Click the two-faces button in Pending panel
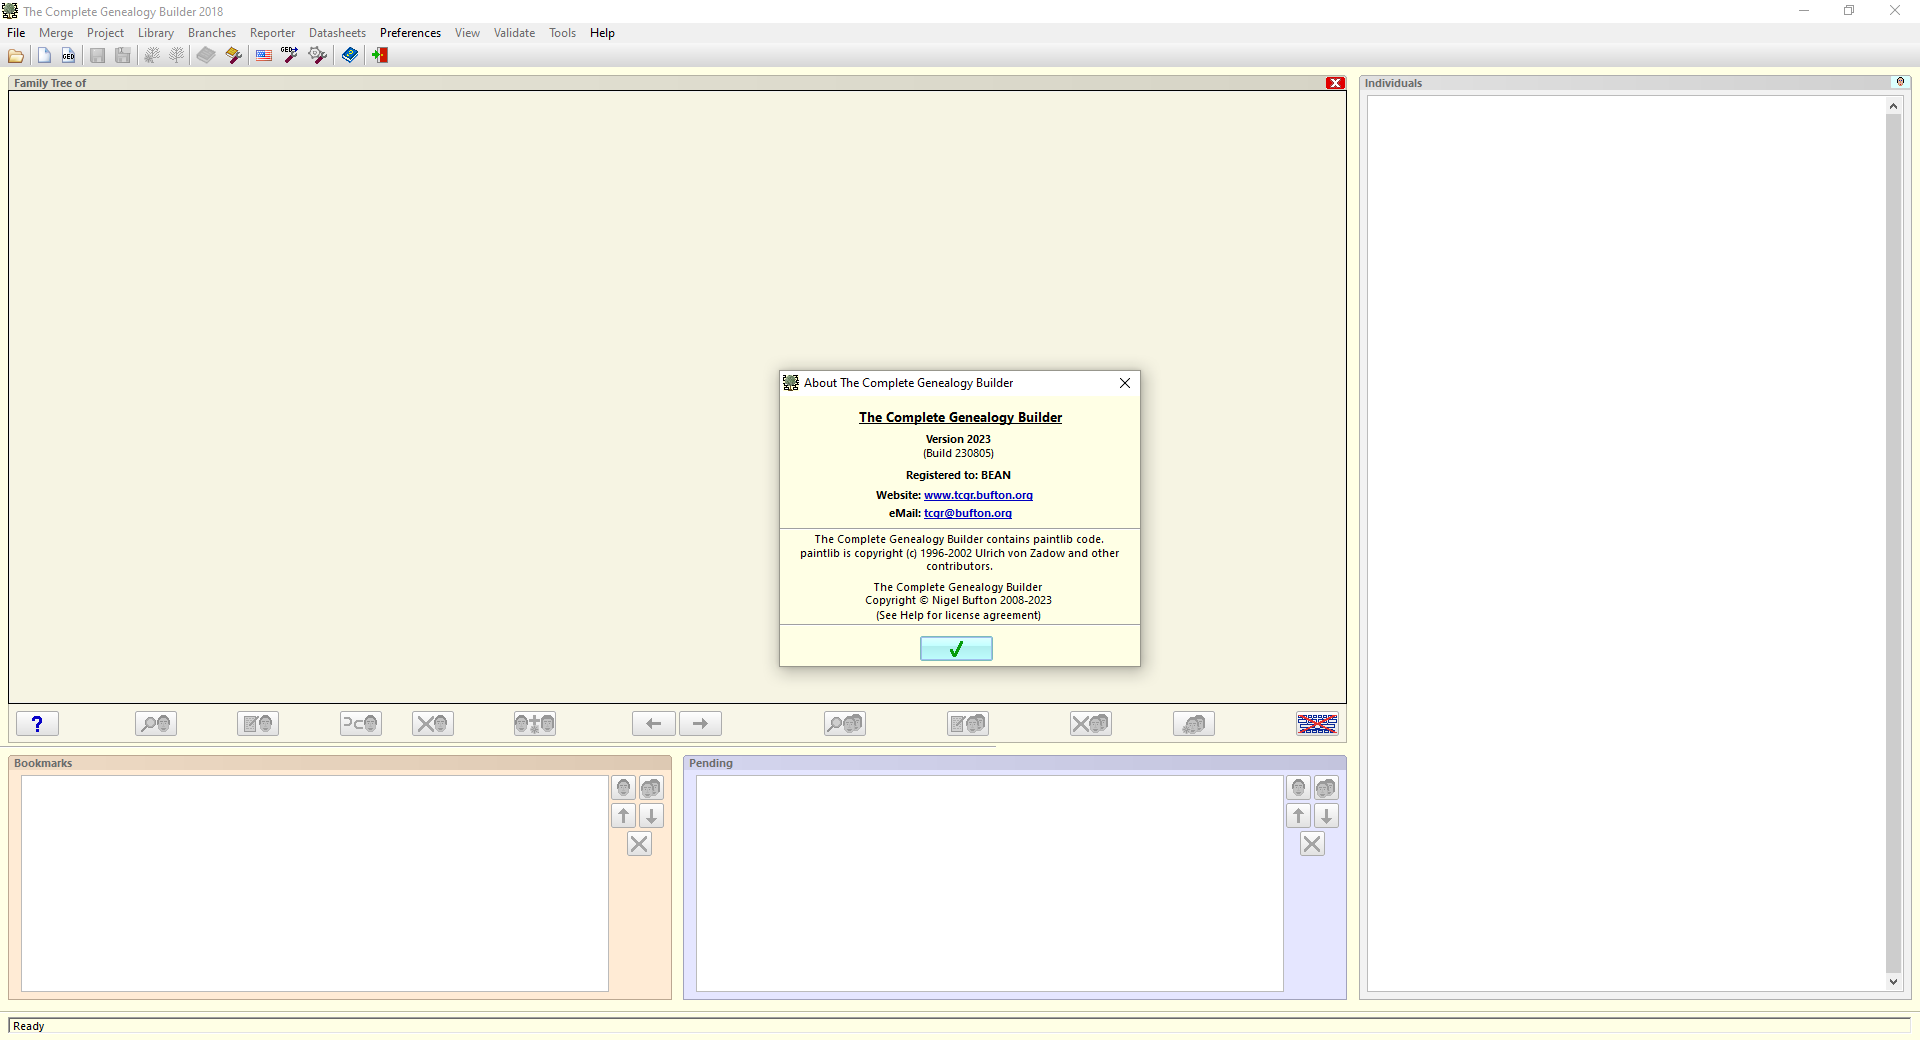Image resolution: width=1920 pixels, height=1040 pixels. tap(1326, 788)
